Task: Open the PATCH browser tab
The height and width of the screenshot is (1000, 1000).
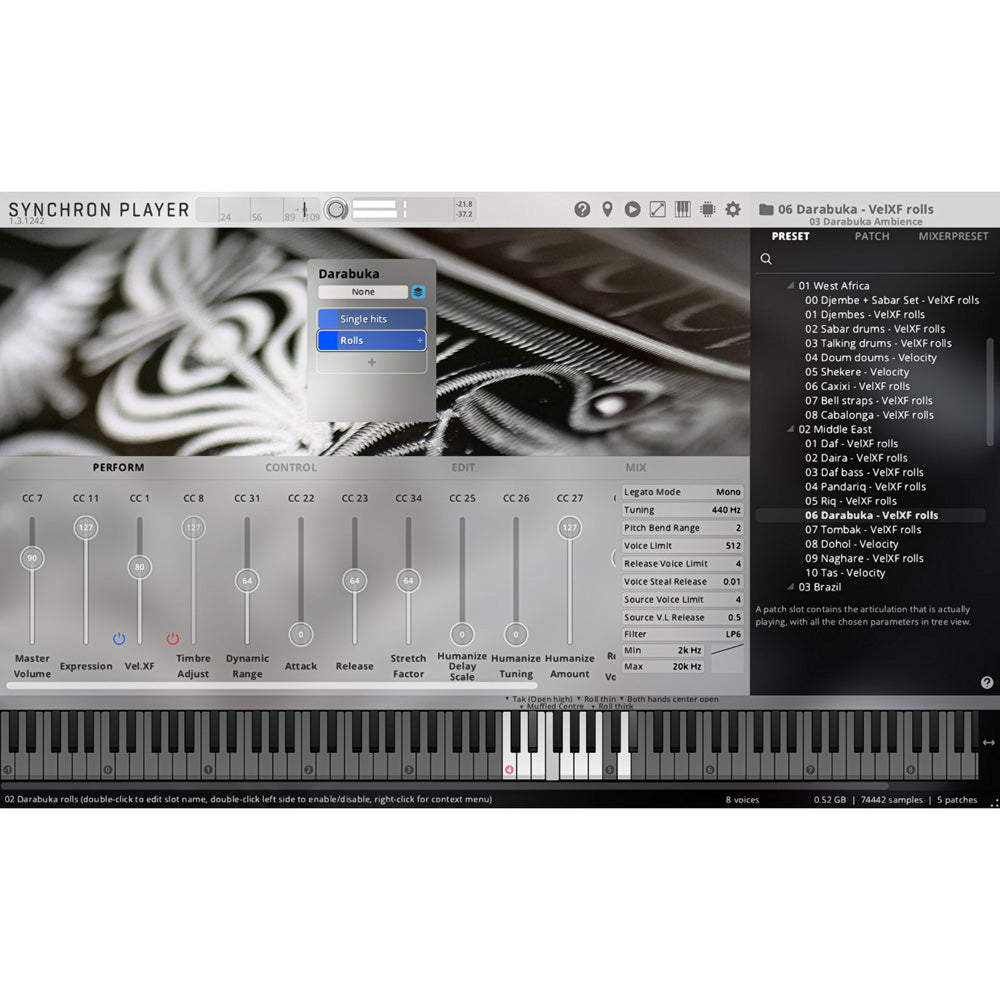Action: click(872, 236)
